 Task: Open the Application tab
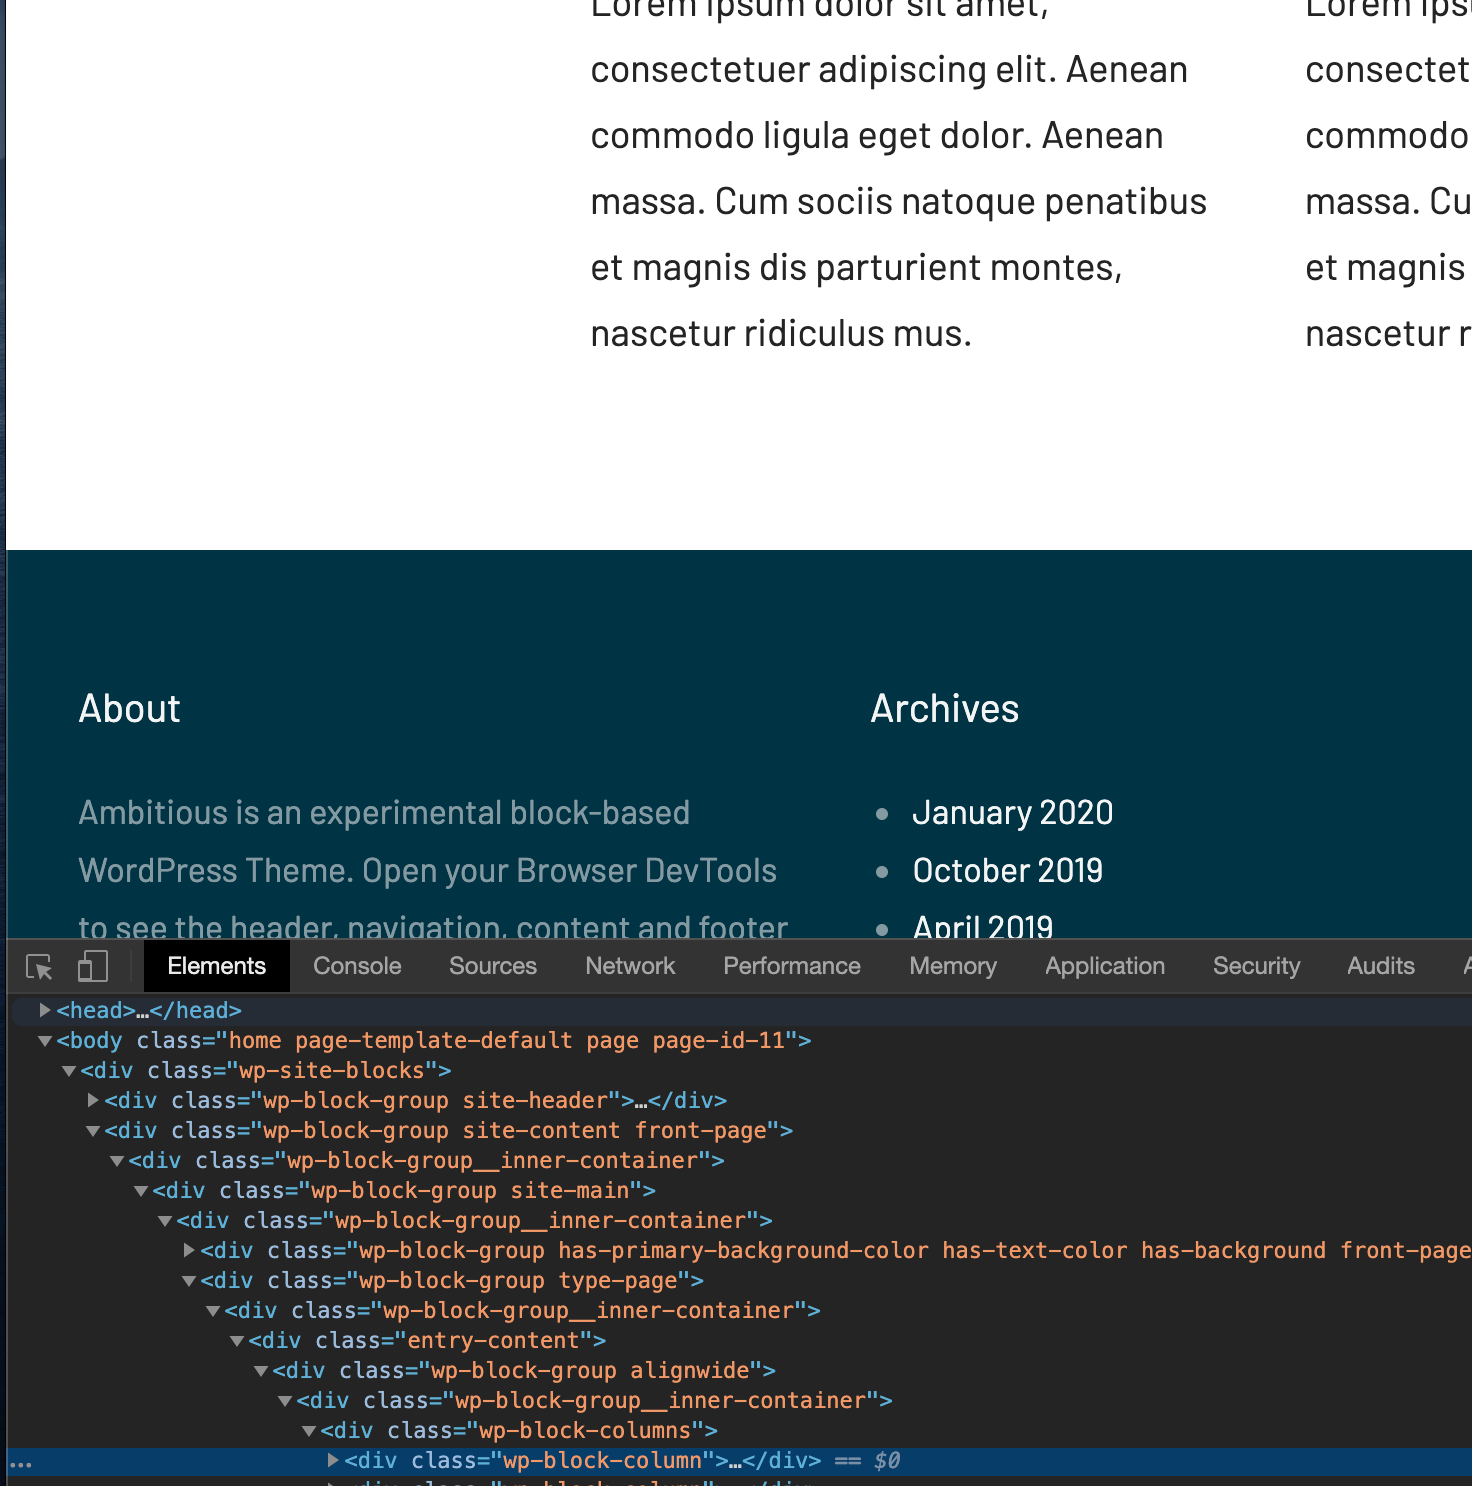click(x=1105, y=966)
